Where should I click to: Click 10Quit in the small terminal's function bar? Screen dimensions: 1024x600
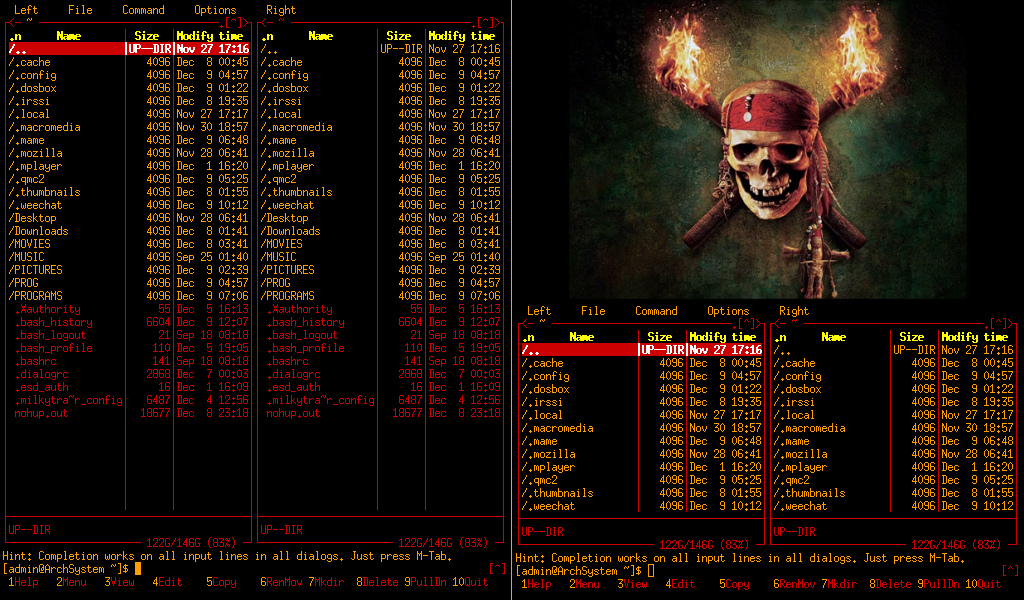984,584
